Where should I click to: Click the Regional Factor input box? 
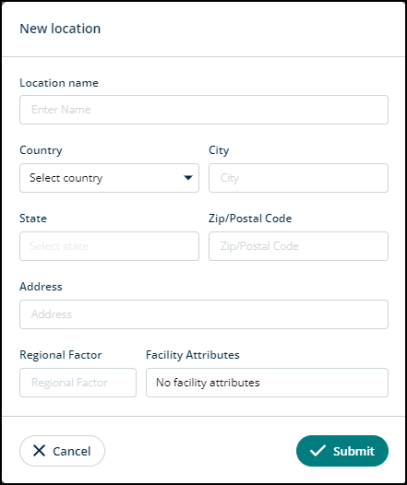click(78, 382)
